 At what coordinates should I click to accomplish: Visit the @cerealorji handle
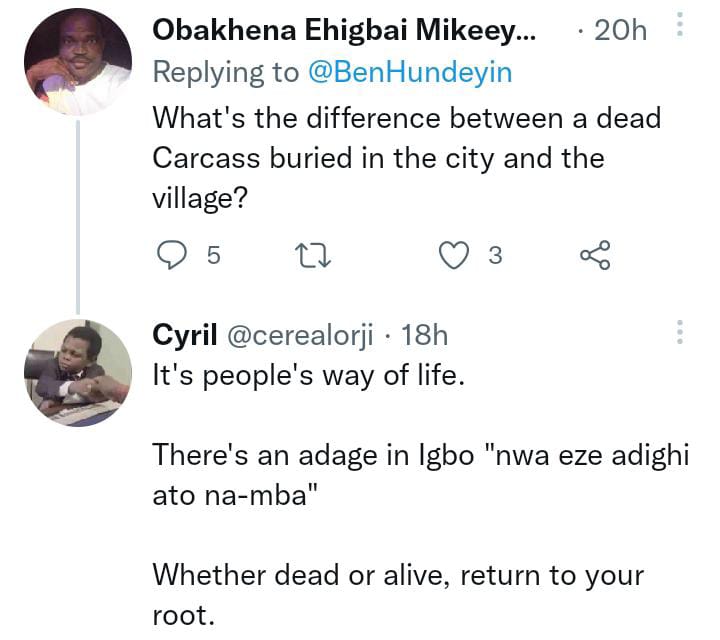[302, 336]
